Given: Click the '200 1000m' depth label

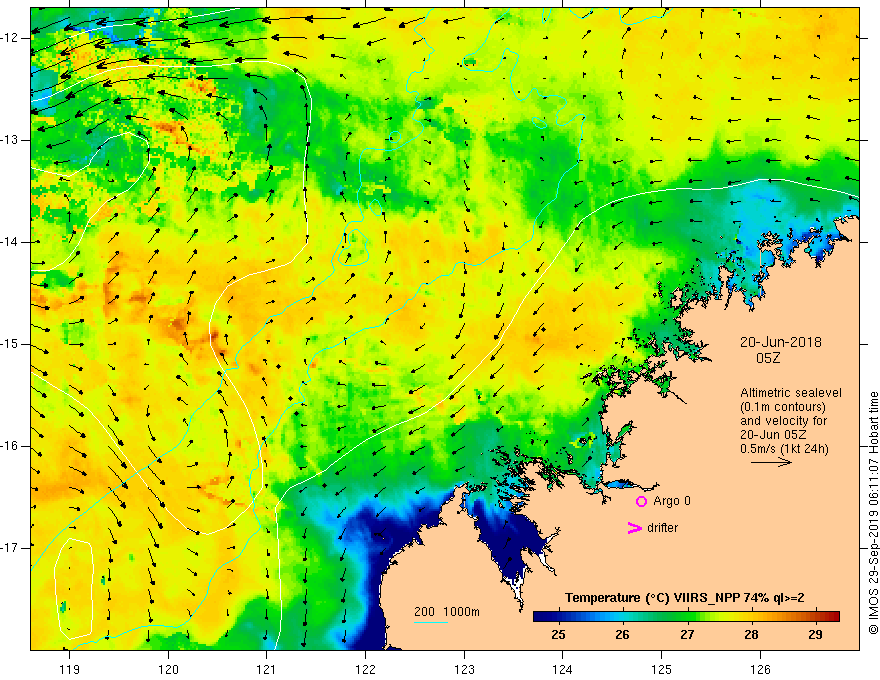Looking at the screenshot, I should pyautogui.click(x=447, y=612).
